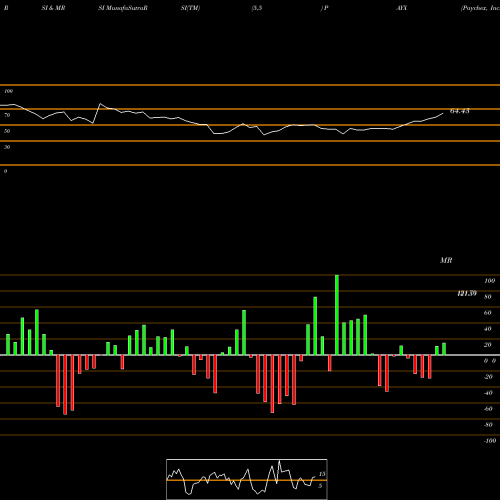Click the RSI value label 64.43

460,111
